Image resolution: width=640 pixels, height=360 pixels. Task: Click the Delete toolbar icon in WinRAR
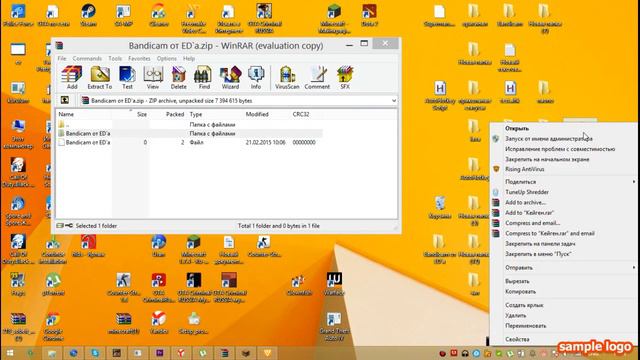click(178, 78)
